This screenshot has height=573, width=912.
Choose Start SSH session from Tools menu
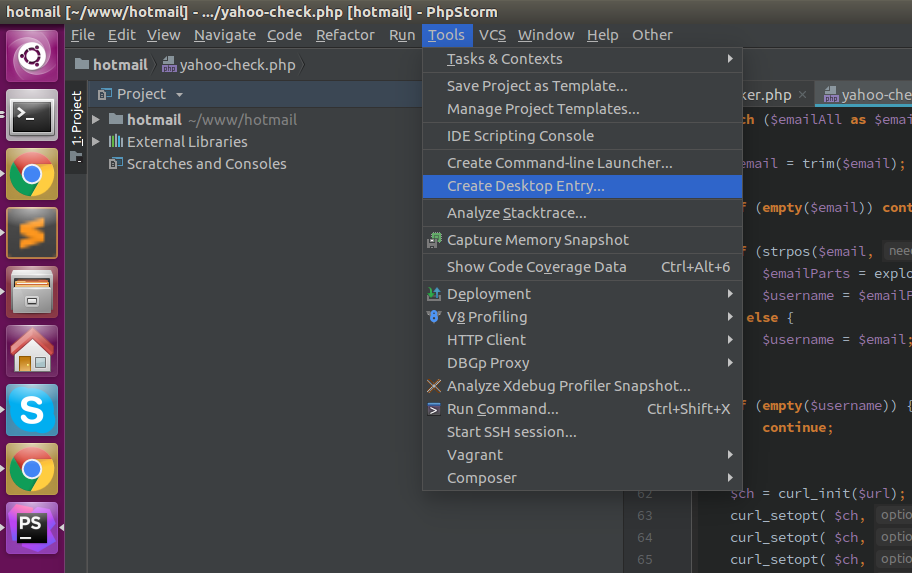511,432
